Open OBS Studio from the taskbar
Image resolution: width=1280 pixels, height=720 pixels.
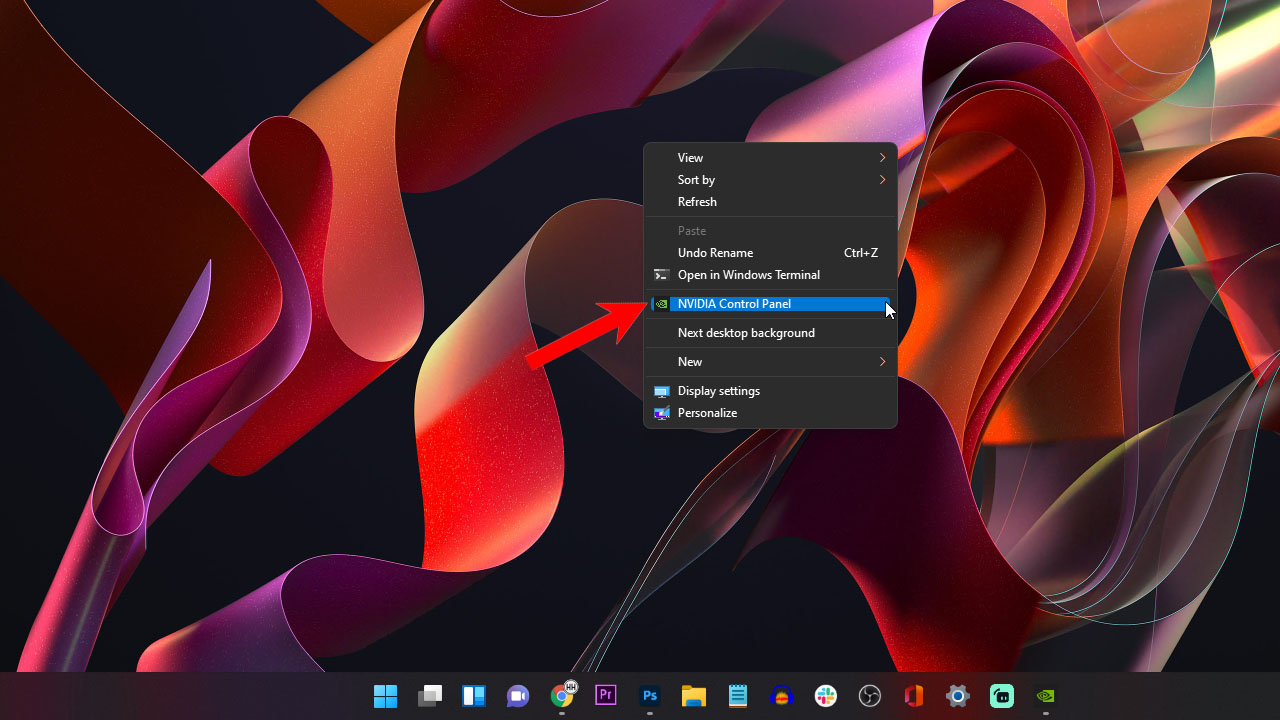[x=870, y=696]
